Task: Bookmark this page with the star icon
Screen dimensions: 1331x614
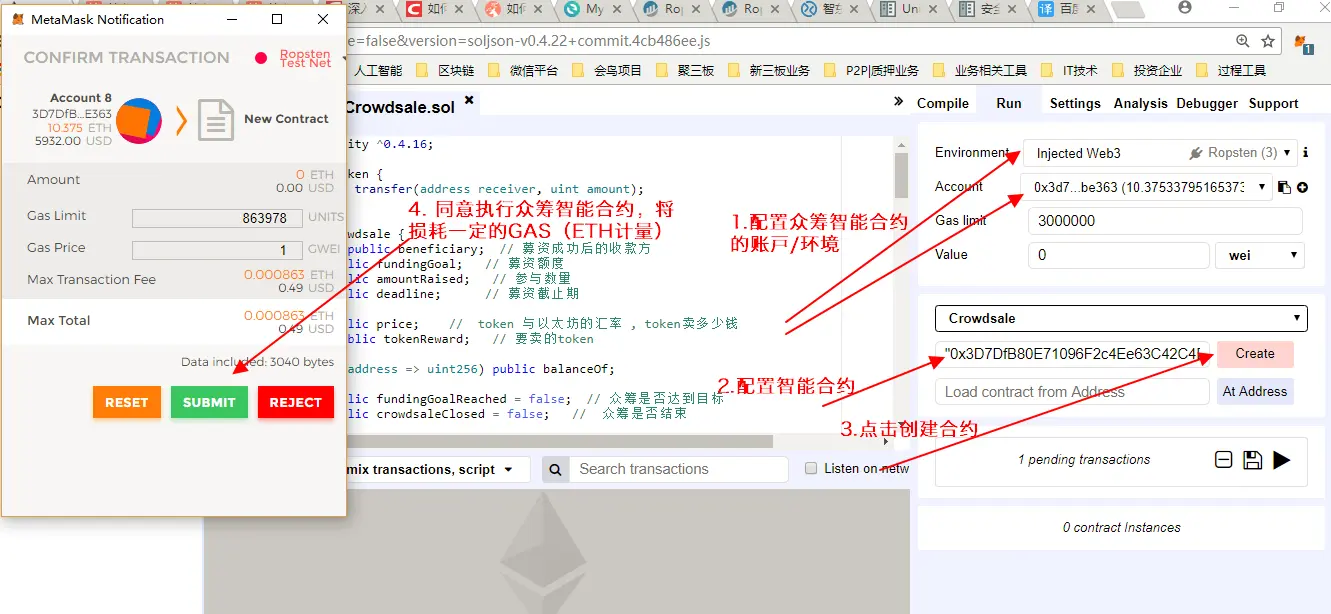Action: [x=1268, y=42]
